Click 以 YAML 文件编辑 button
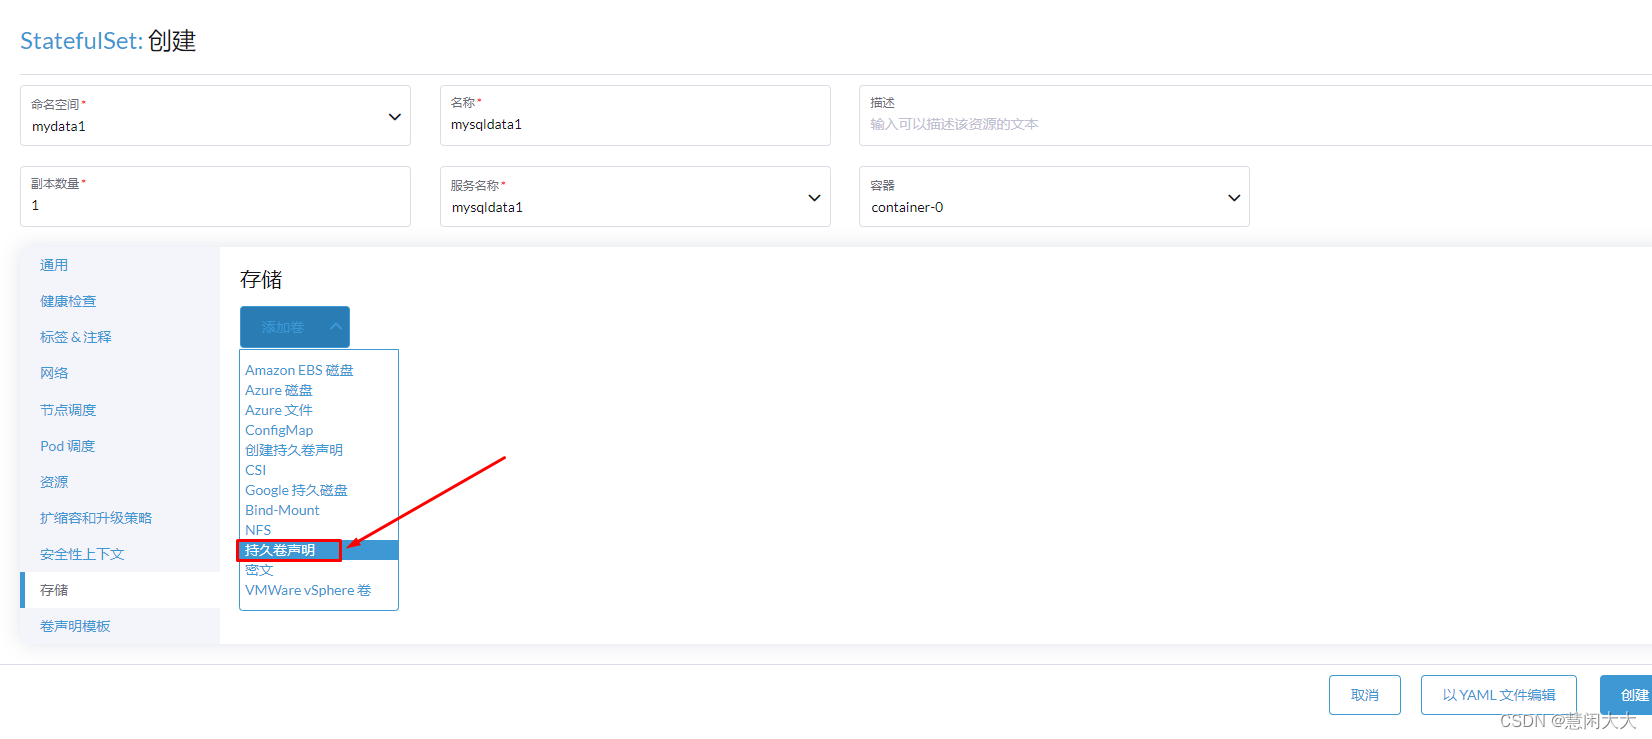Viewport: 1652px width, 739px height. pos(1499,695)
